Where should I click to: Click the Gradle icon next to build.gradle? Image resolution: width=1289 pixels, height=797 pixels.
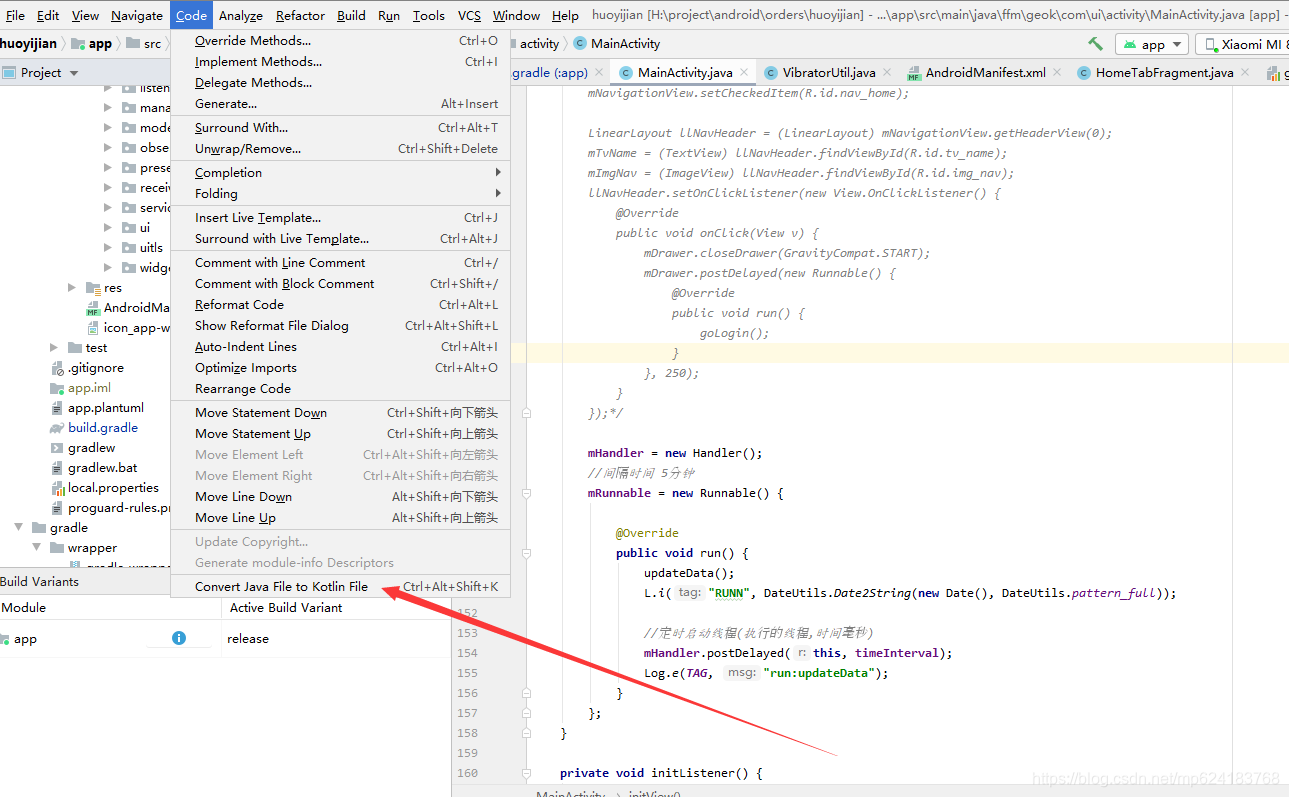click(58, 427)
